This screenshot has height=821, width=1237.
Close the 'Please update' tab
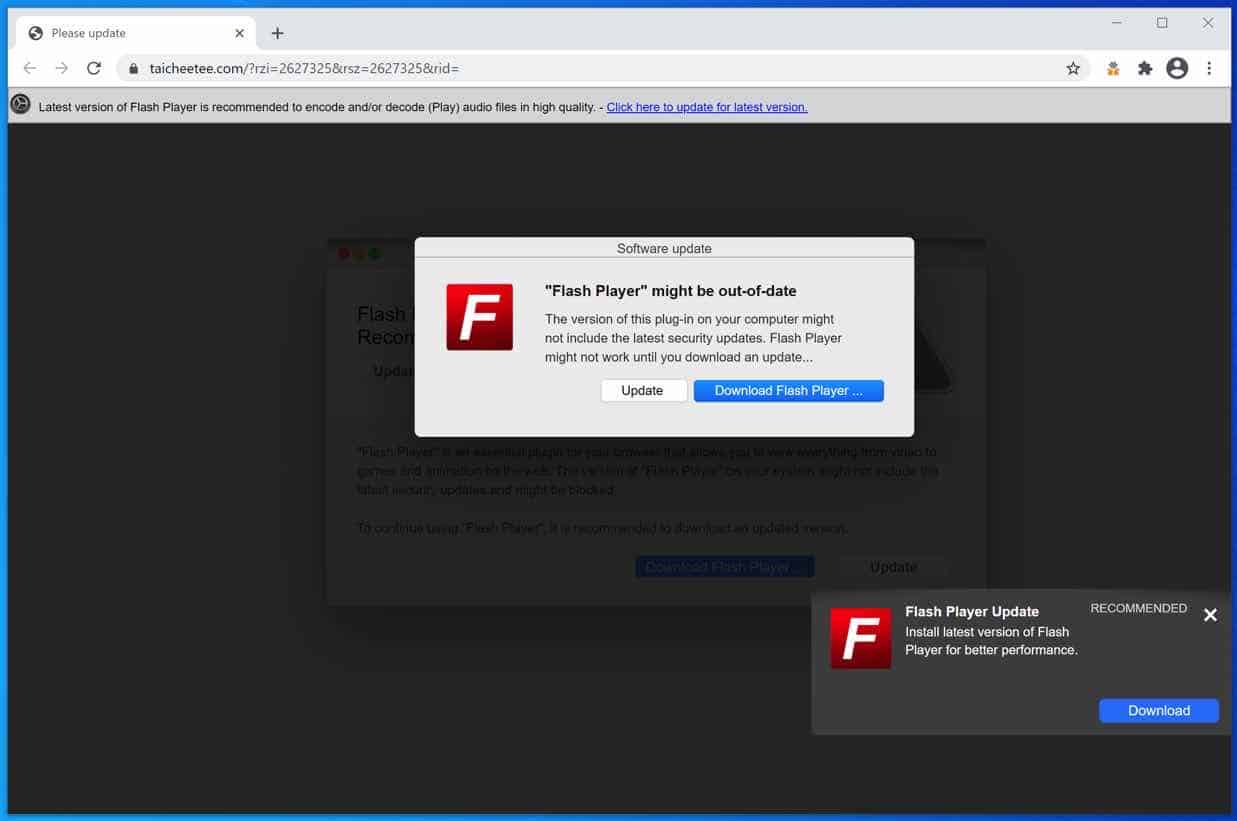[239, 33]
